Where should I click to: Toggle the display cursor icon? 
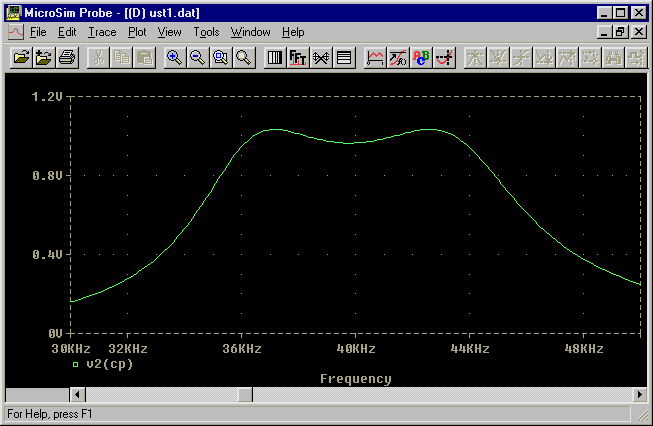tap(444, 57)
